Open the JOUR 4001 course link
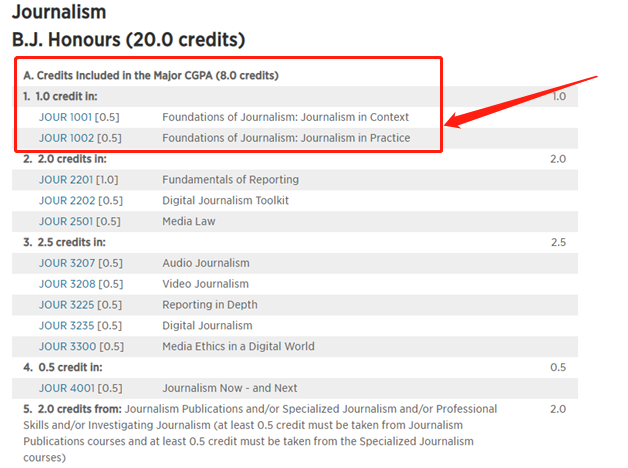The height and width of the screenshot is (468, 628). point(65,388)
